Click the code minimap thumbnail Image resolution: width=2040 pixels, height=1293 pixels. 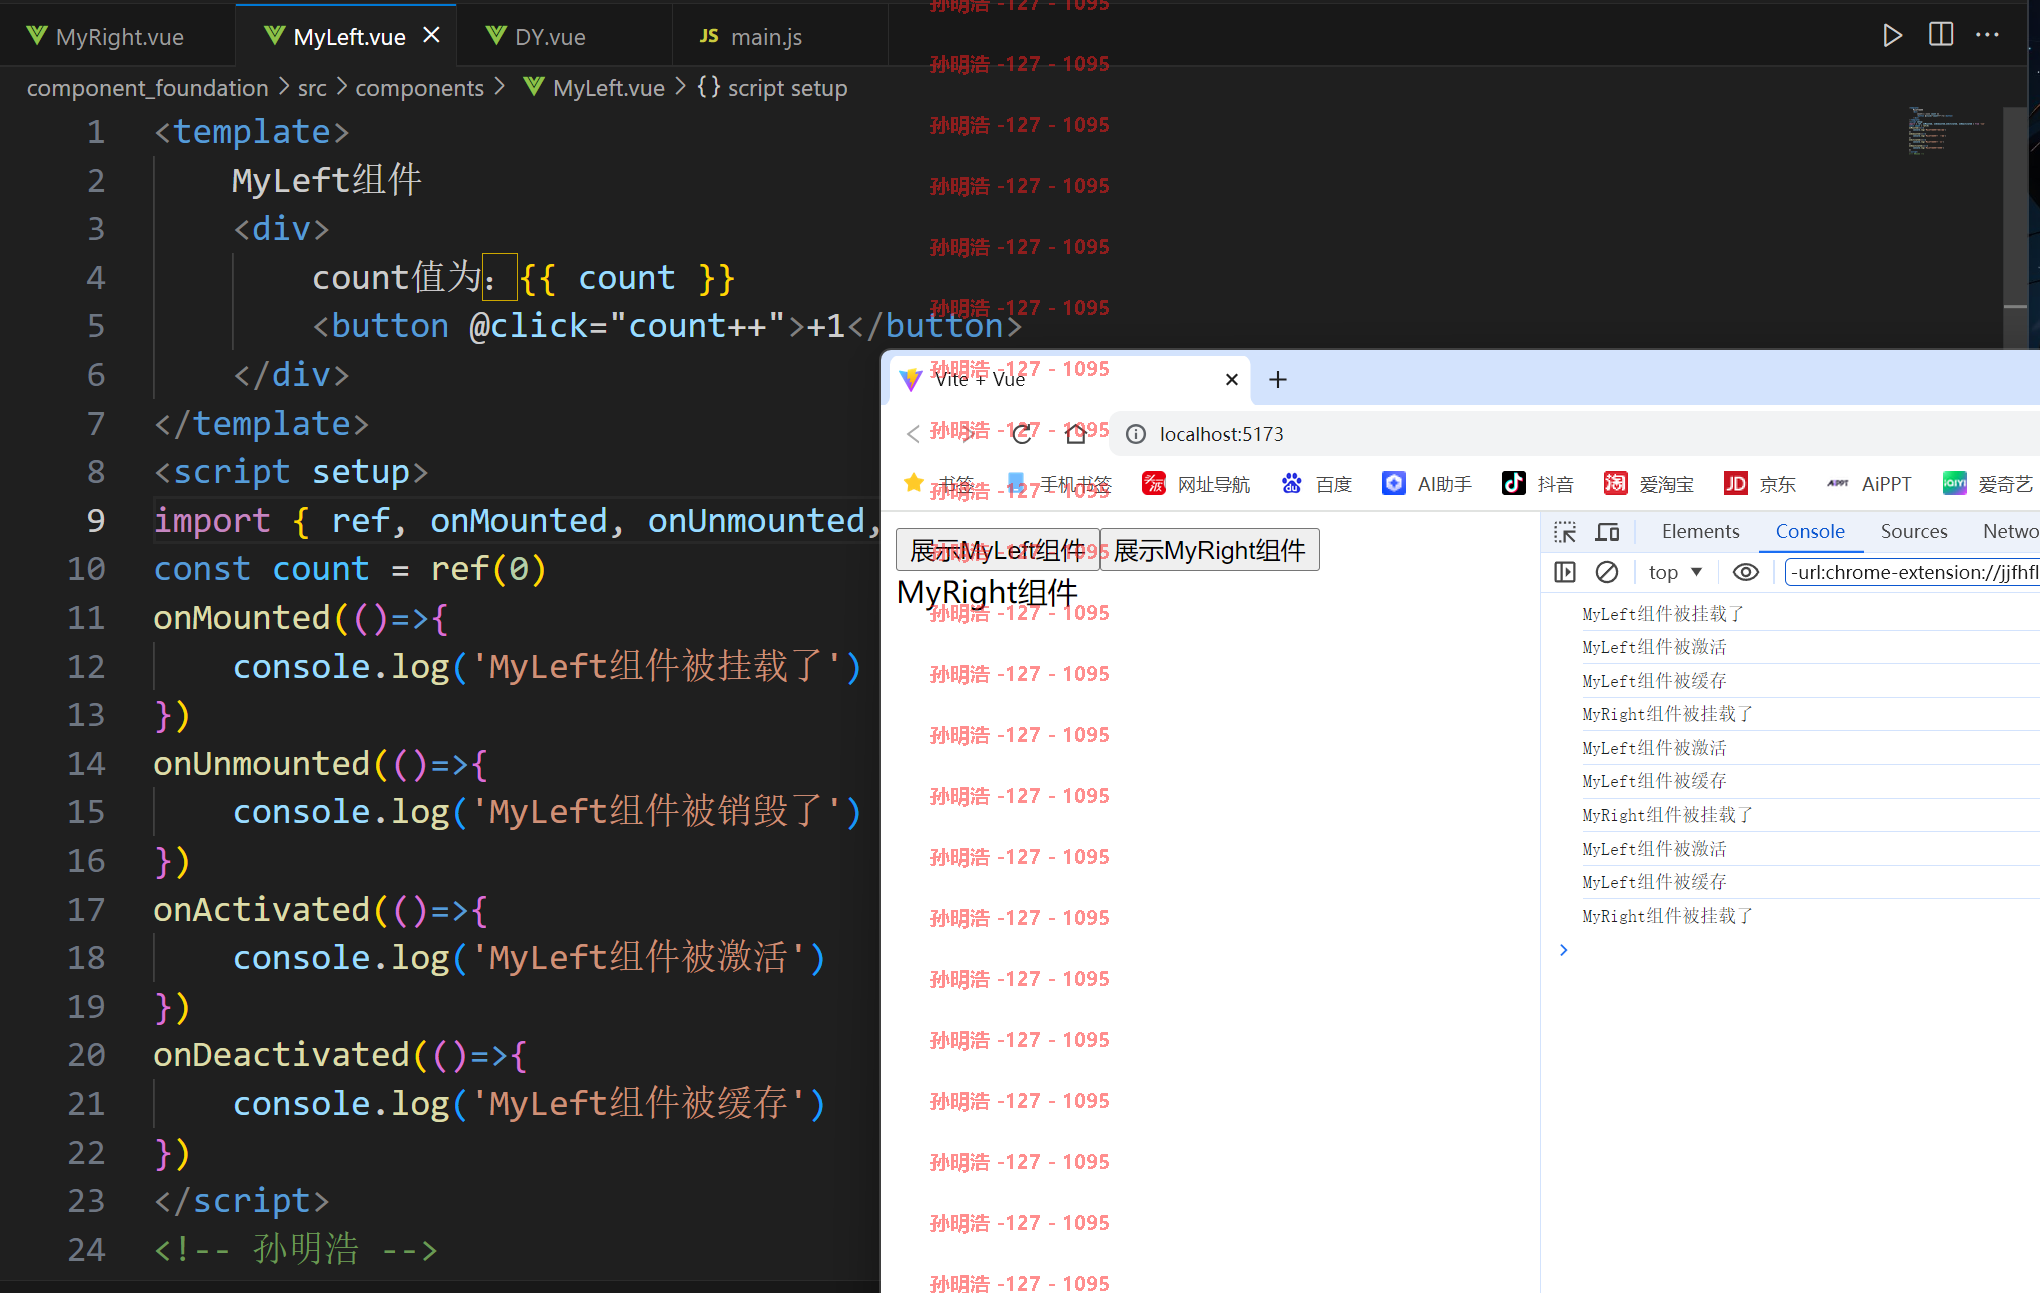pyautogui.click(x=1945, y=130)
